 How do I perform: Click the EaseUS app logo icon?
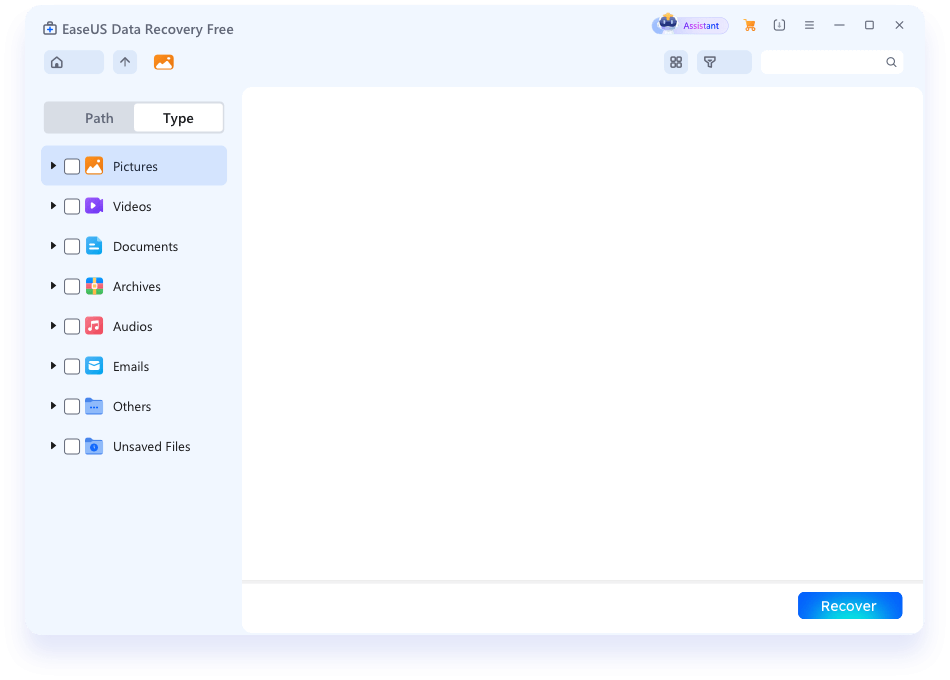pos(50,28)
